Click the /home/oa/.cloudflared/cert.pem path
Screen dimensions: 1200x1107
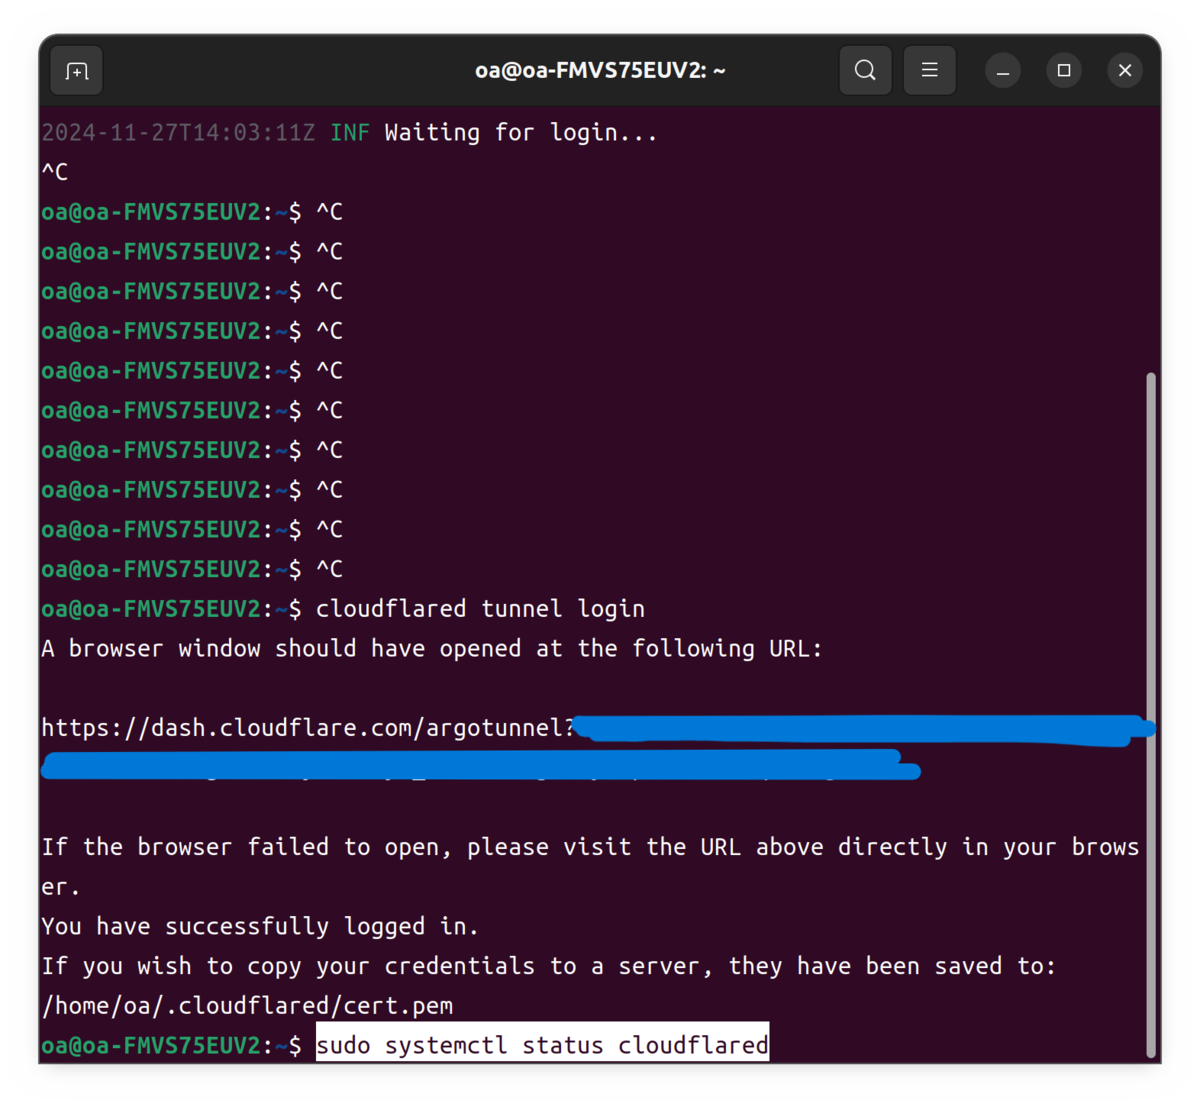click(247, 1006)
